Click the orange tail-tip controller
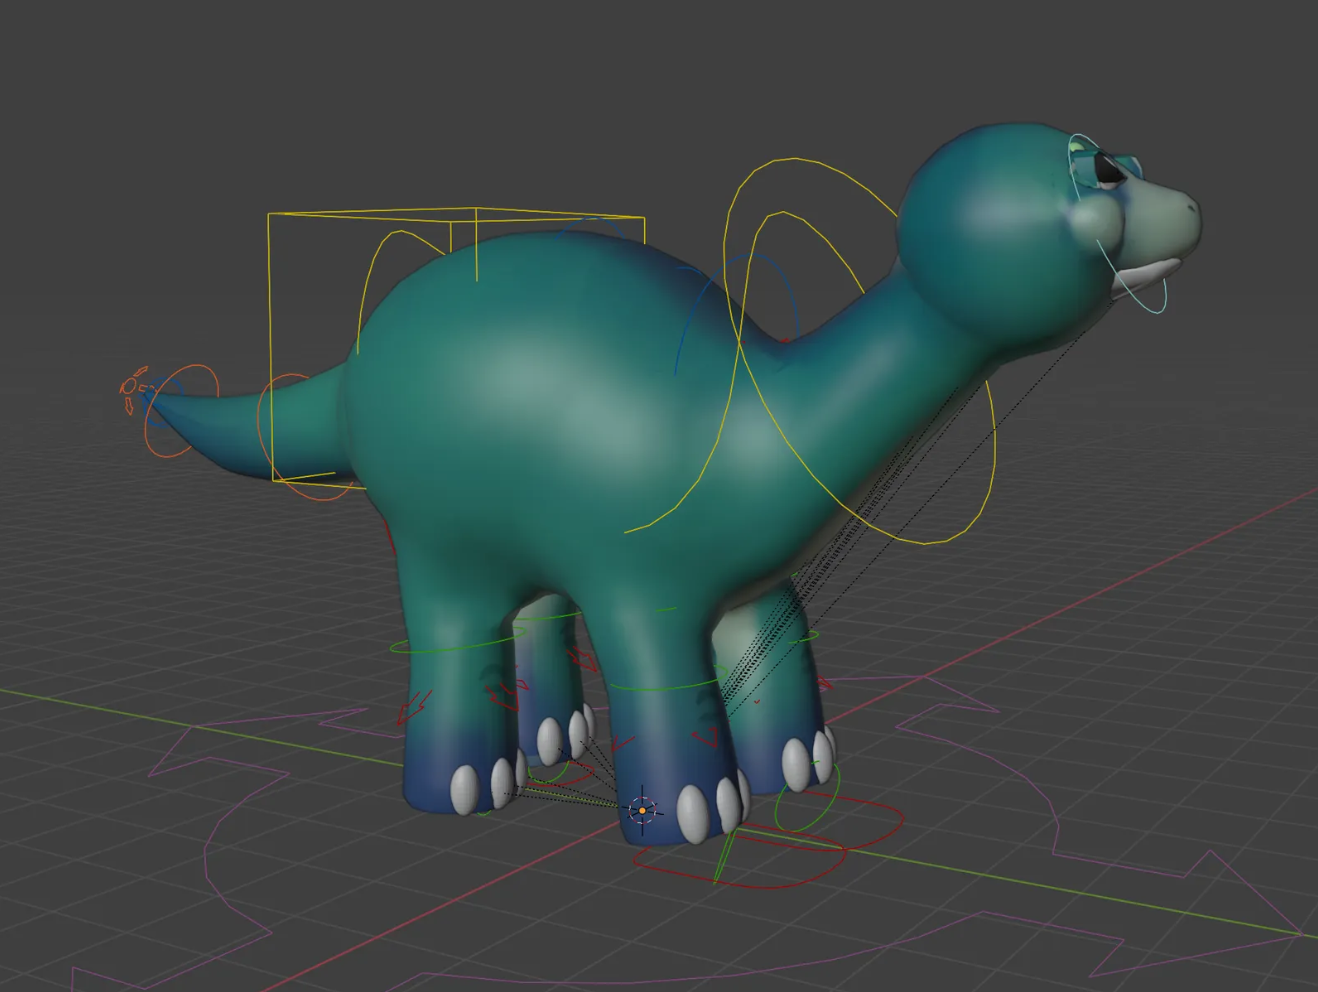 point(135,390)
